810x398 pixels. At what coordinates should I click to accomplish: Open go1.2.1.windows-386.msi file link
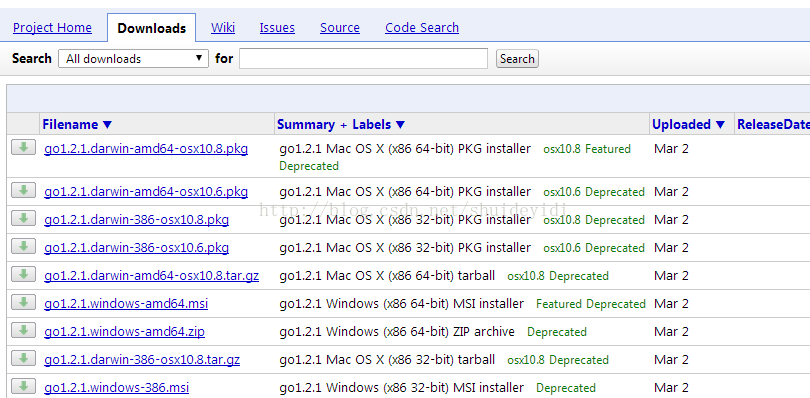pyautogui.click(x=116, y=387)
